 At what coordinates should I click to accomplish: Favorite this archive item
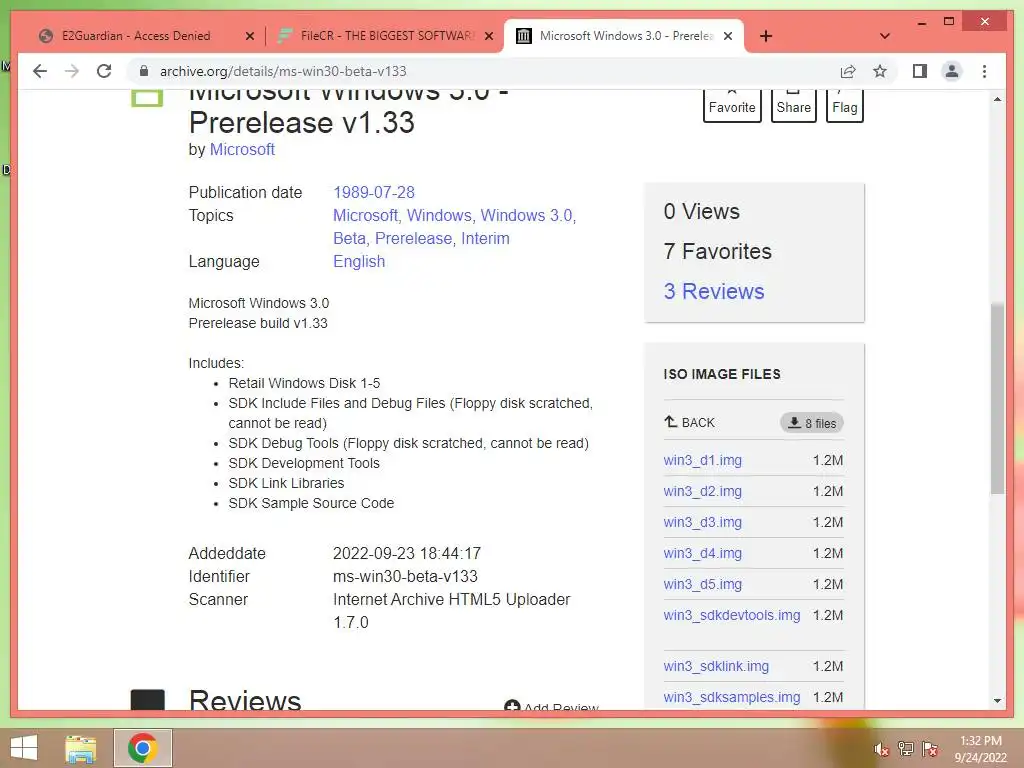[732, 104]
